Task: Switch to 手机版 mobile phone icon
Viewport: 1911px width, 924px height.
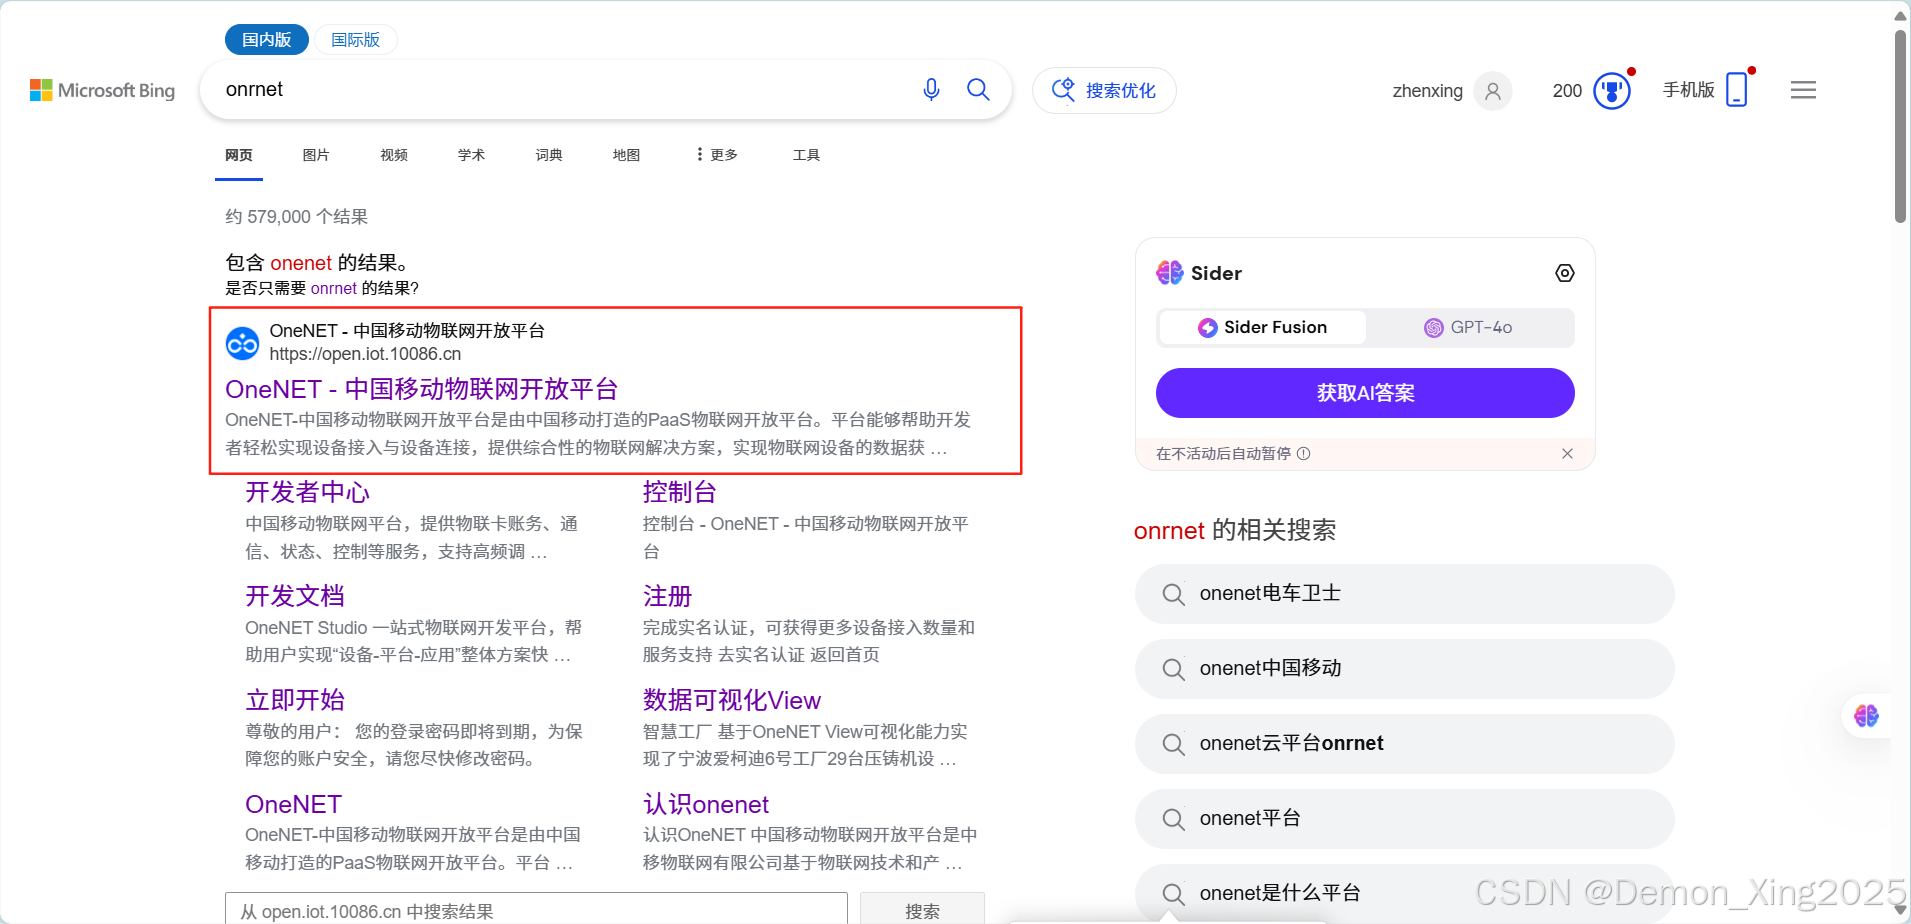Action: pos(1737,90)
